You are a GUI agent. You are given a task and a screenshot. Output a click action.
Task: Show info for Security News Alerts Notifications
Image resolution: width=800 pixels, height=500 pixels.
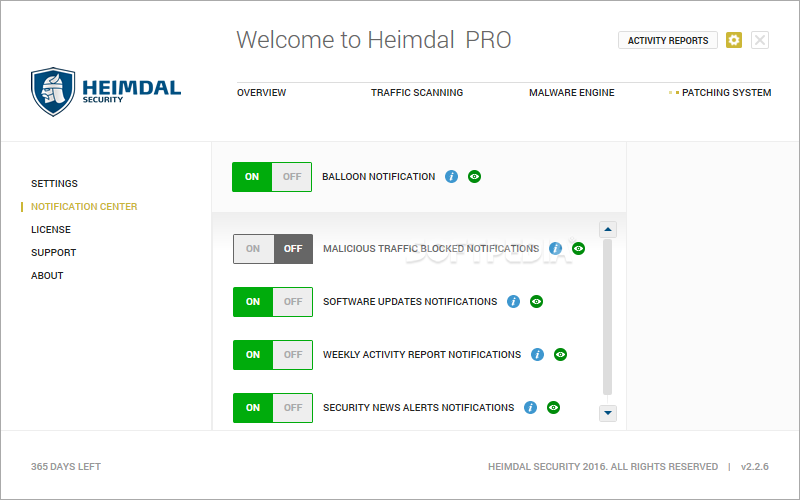pyautogui.click(x=530, y=408)
